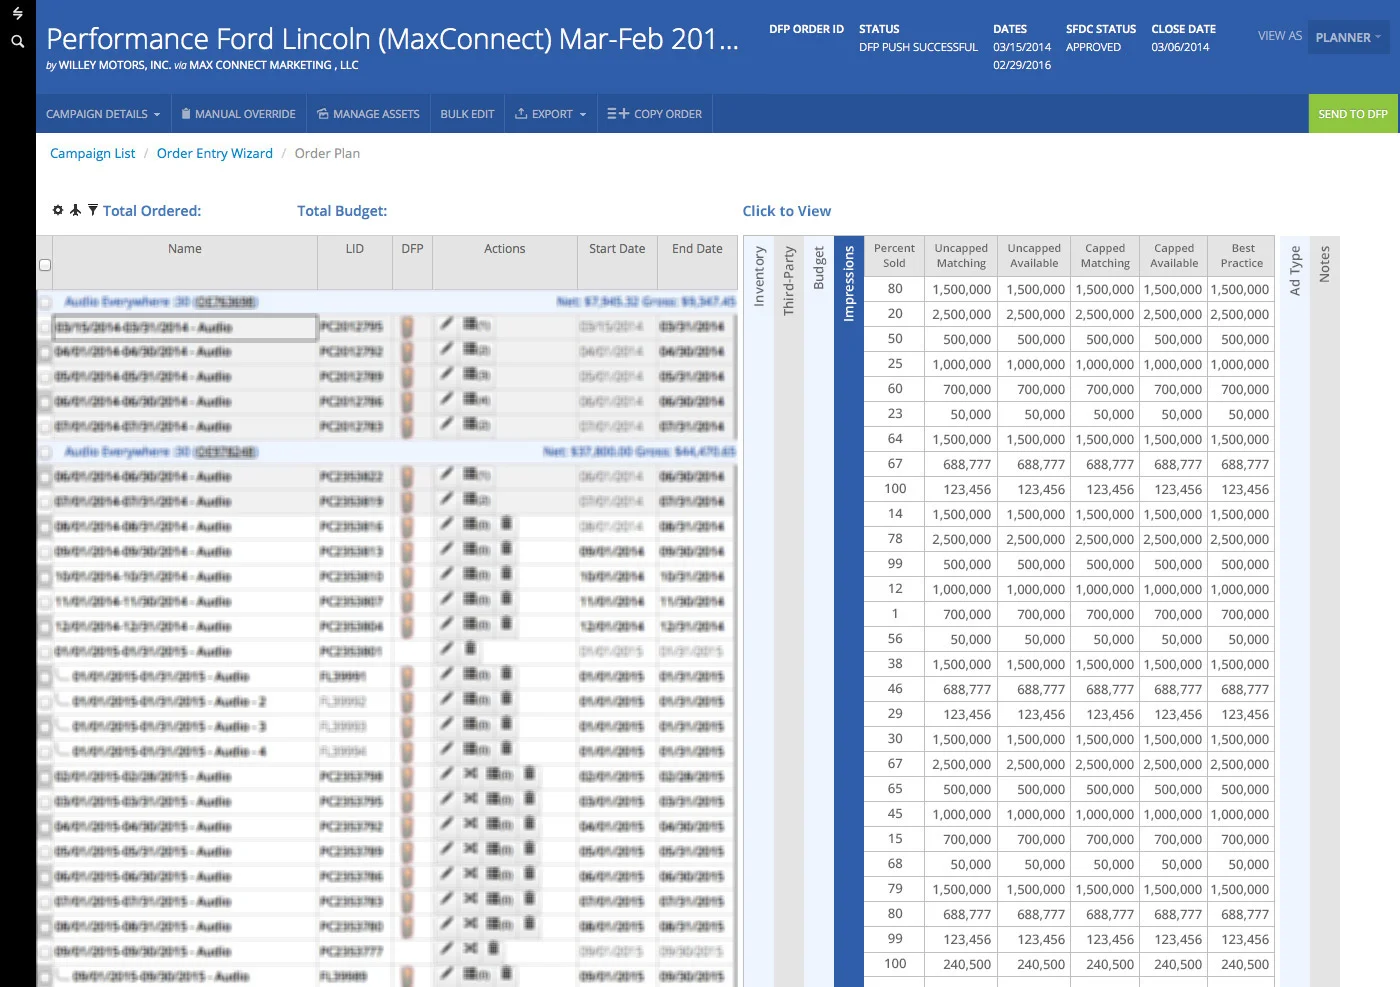
Task: Select checkbox for 12/01/2014-12/31/2014 Audio row
Action: point(45,627)
